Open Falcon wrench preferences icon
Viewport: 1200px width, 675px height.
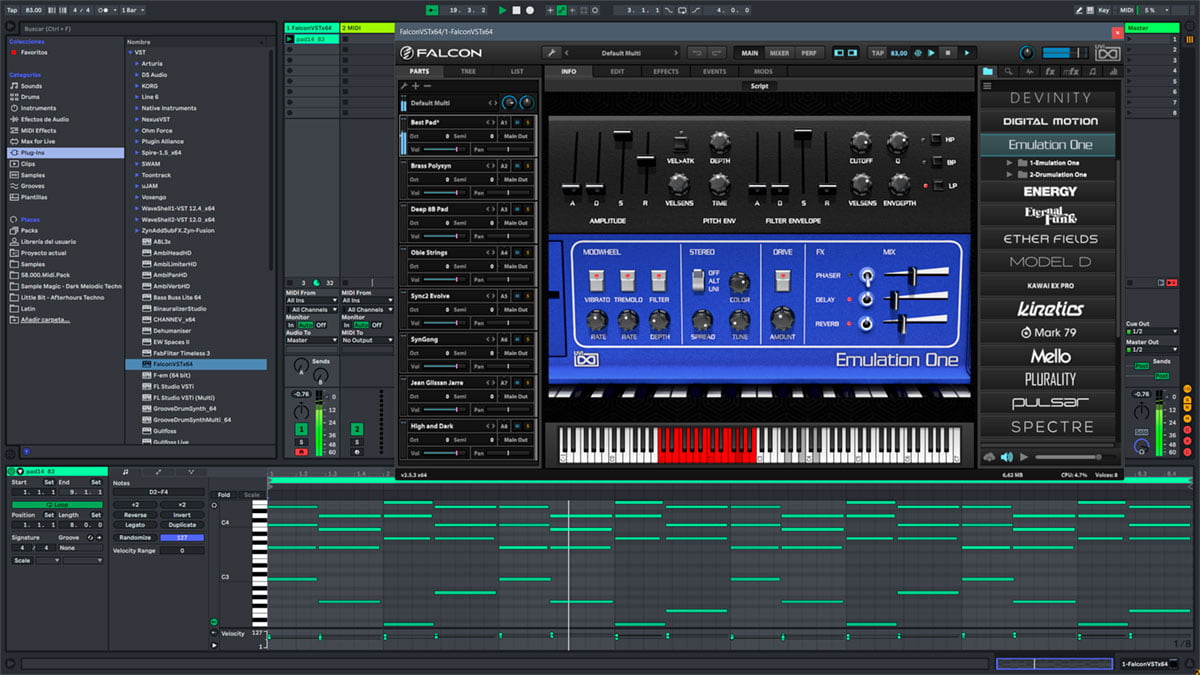(x=551, y=53)
